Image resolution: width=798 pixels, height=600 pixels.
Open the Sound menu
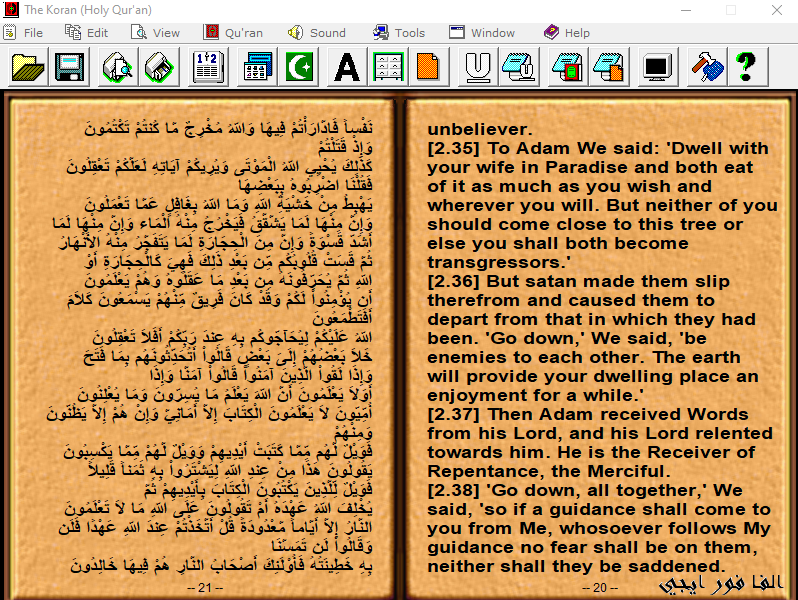pos(317,33)
